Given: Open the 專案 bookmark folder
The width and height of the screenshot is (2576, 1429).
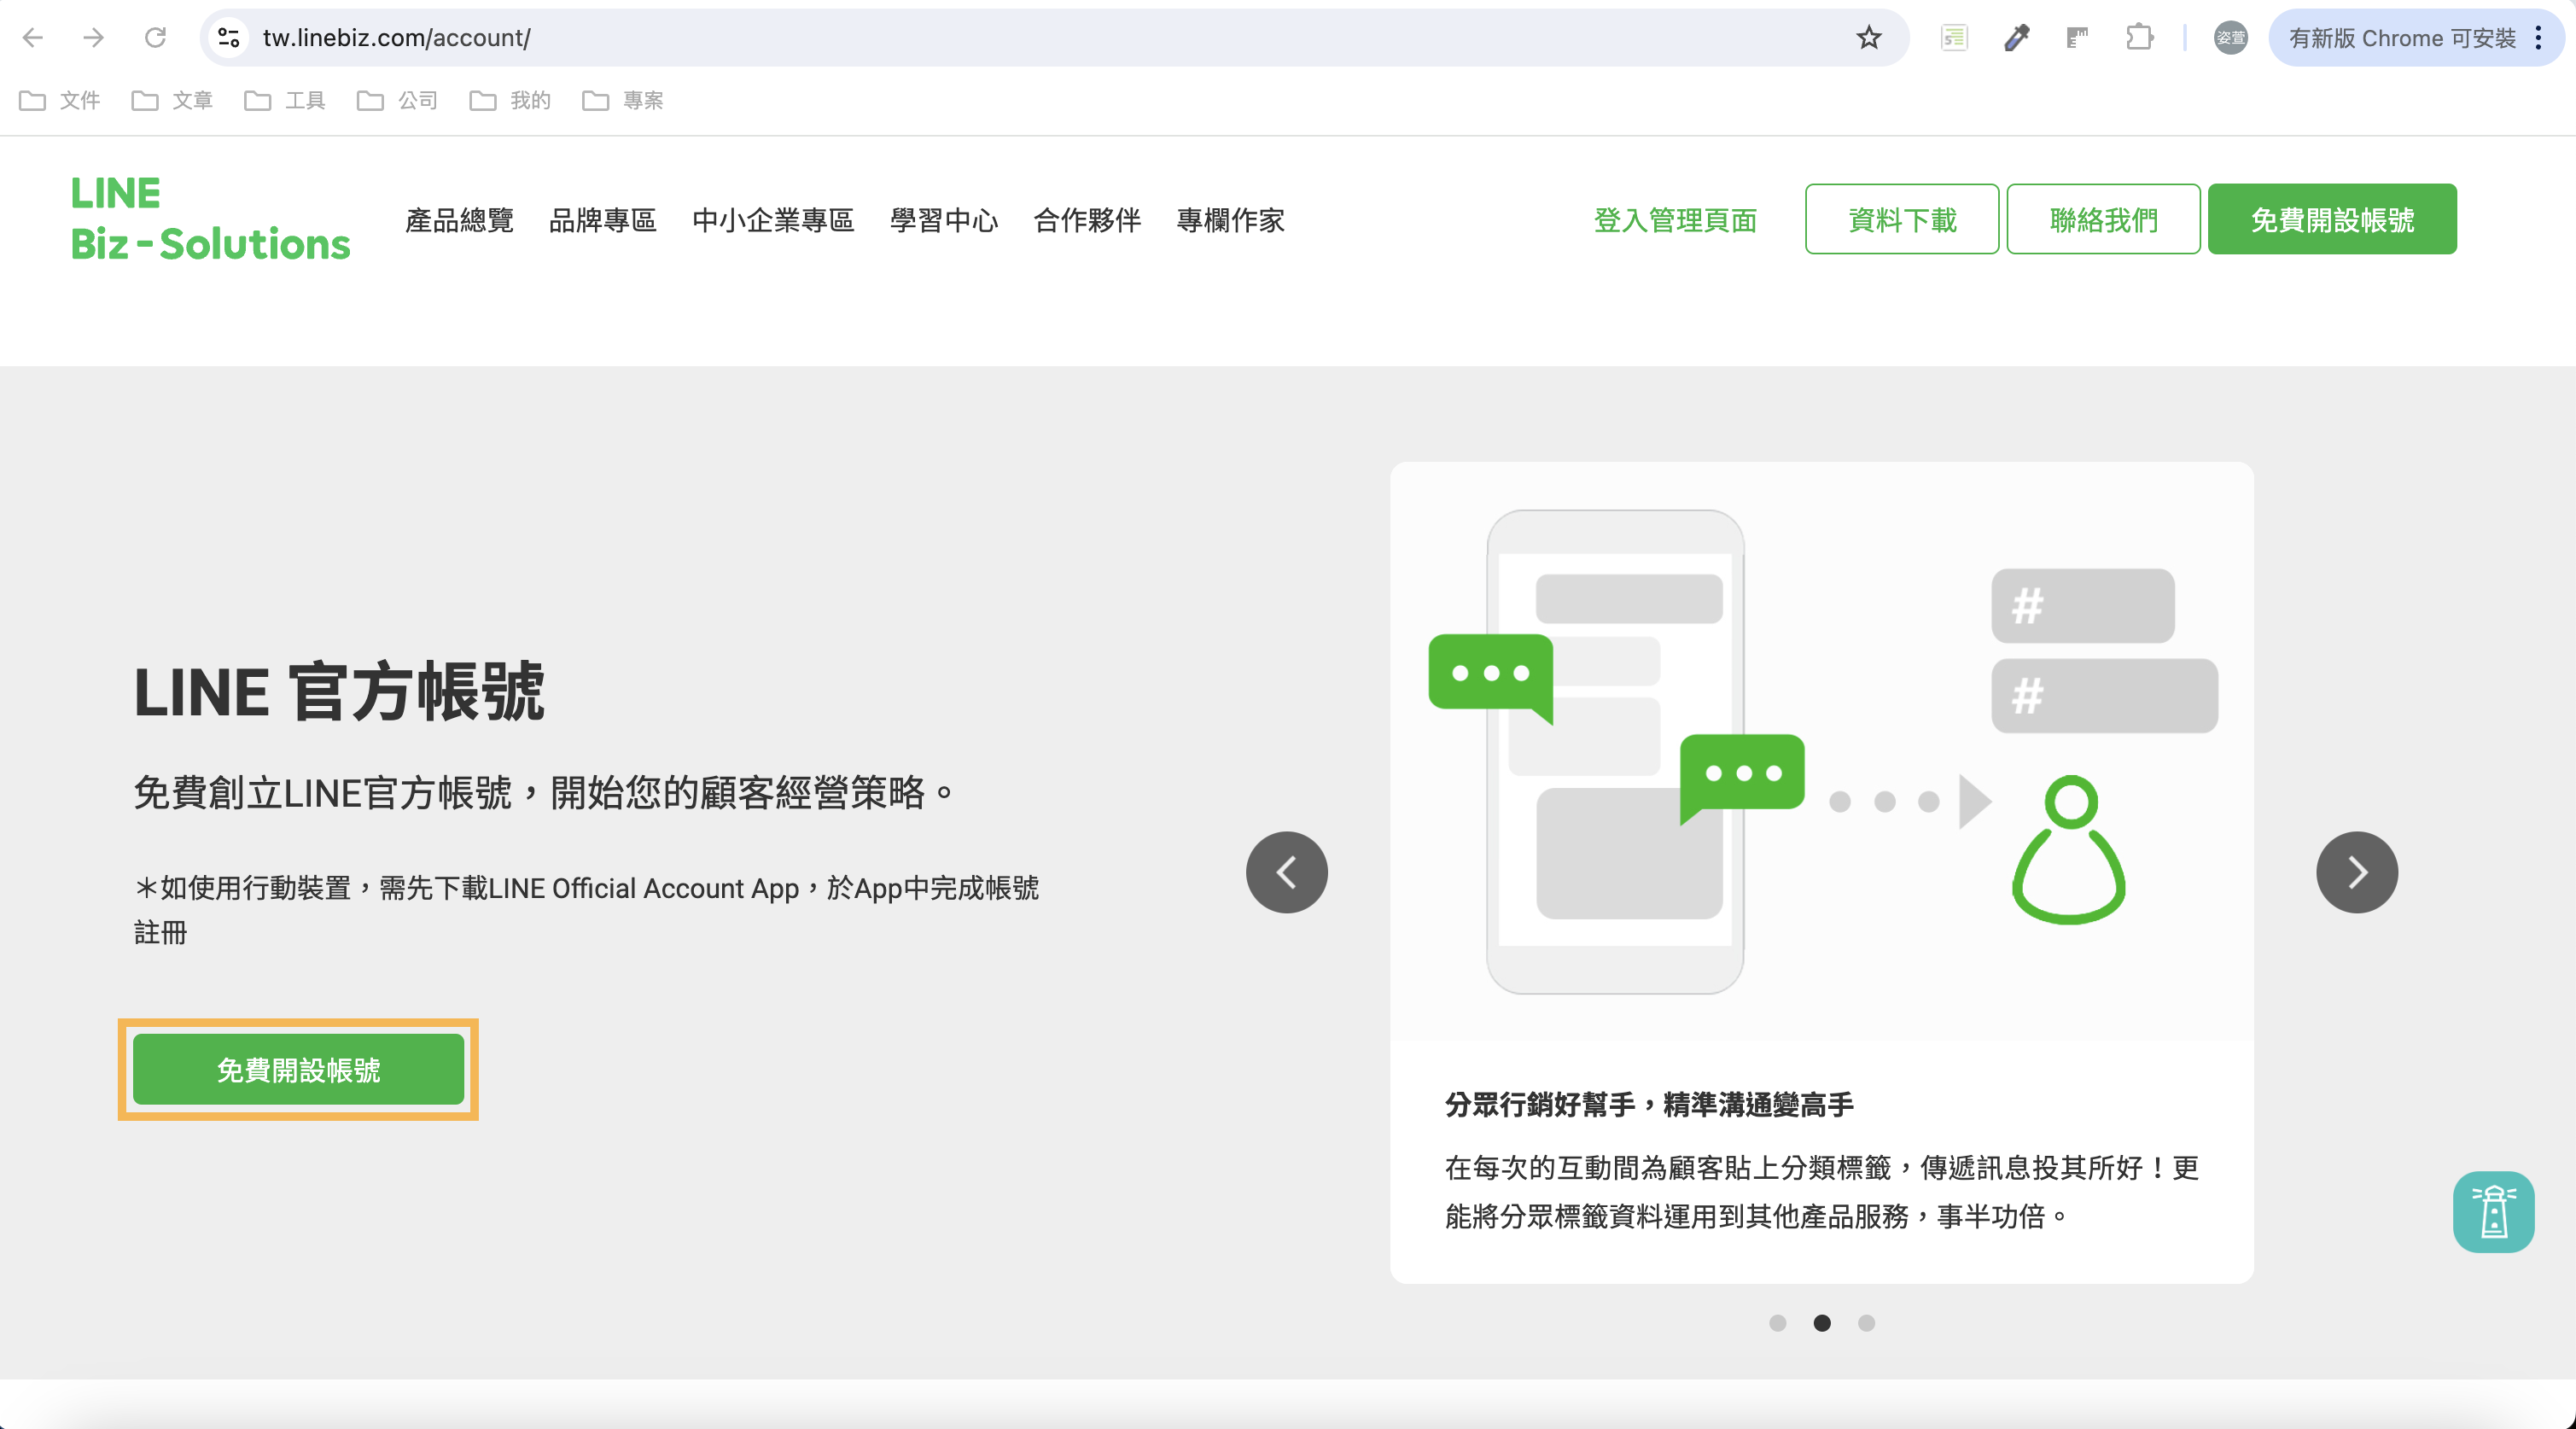Looking at the screenshot, I should click(622, 100).
